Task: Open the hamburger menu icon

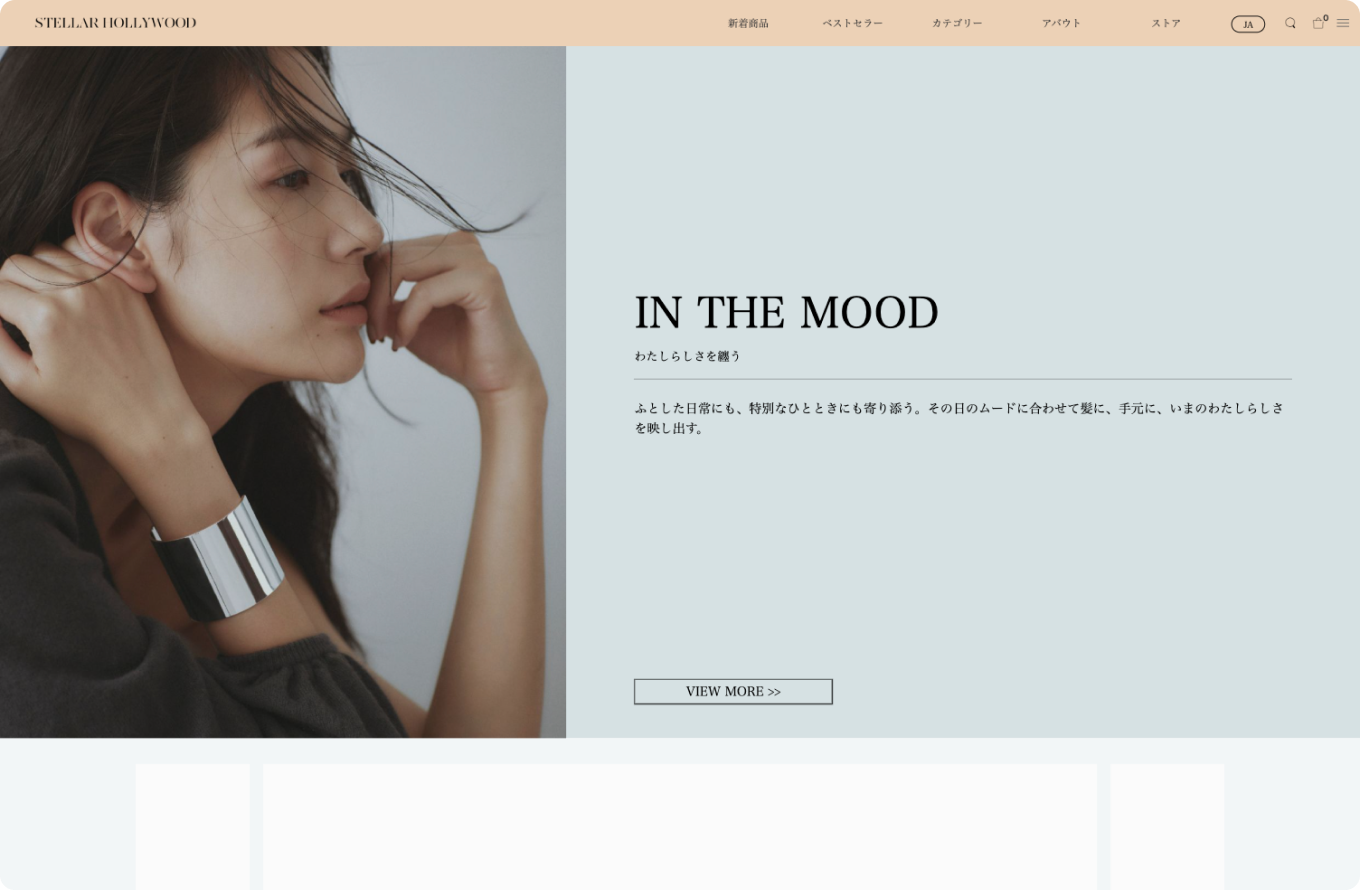Action: pyautogui.click(x=1343, y=23)
